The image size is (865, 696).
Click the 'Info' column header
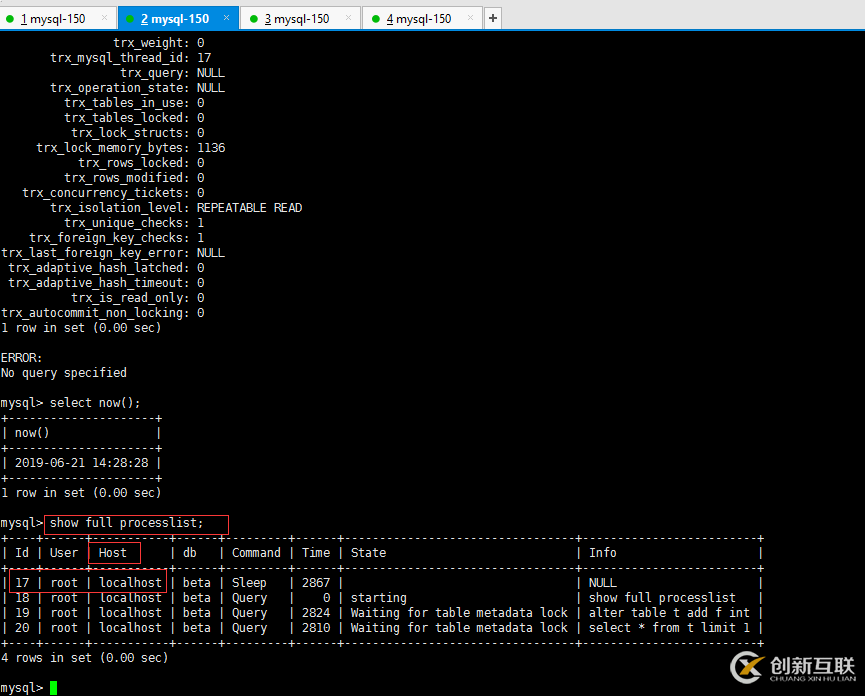[x=602, y=553]
